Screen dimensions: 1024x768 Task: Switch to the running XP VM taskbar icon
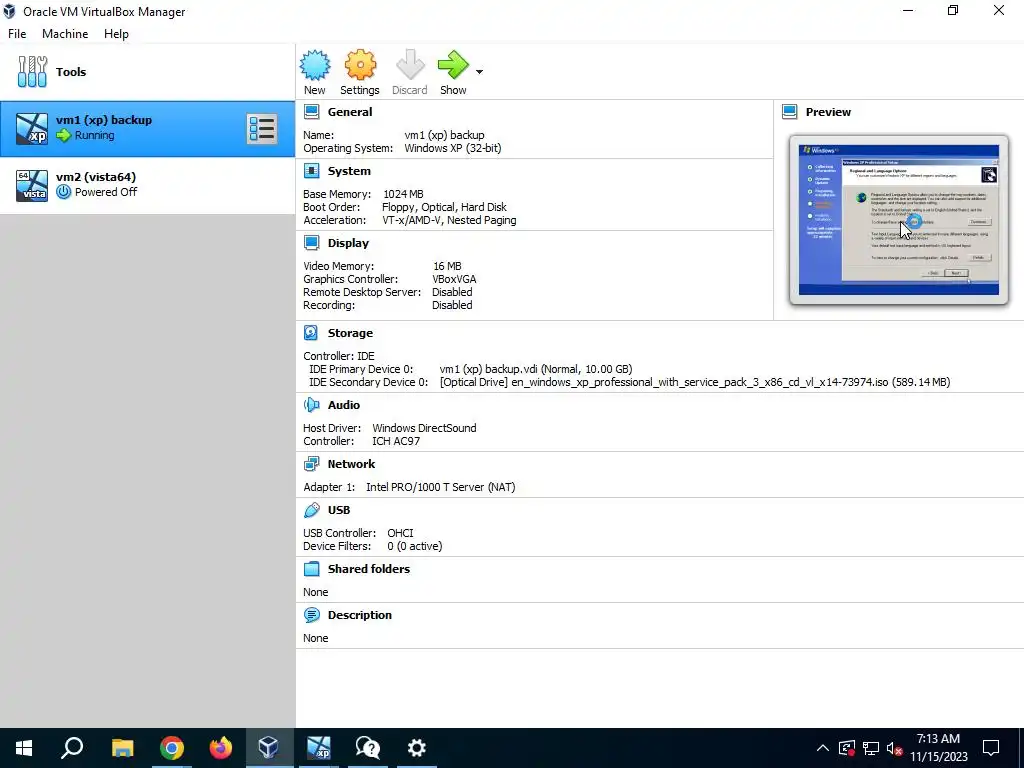click(319, 748)
